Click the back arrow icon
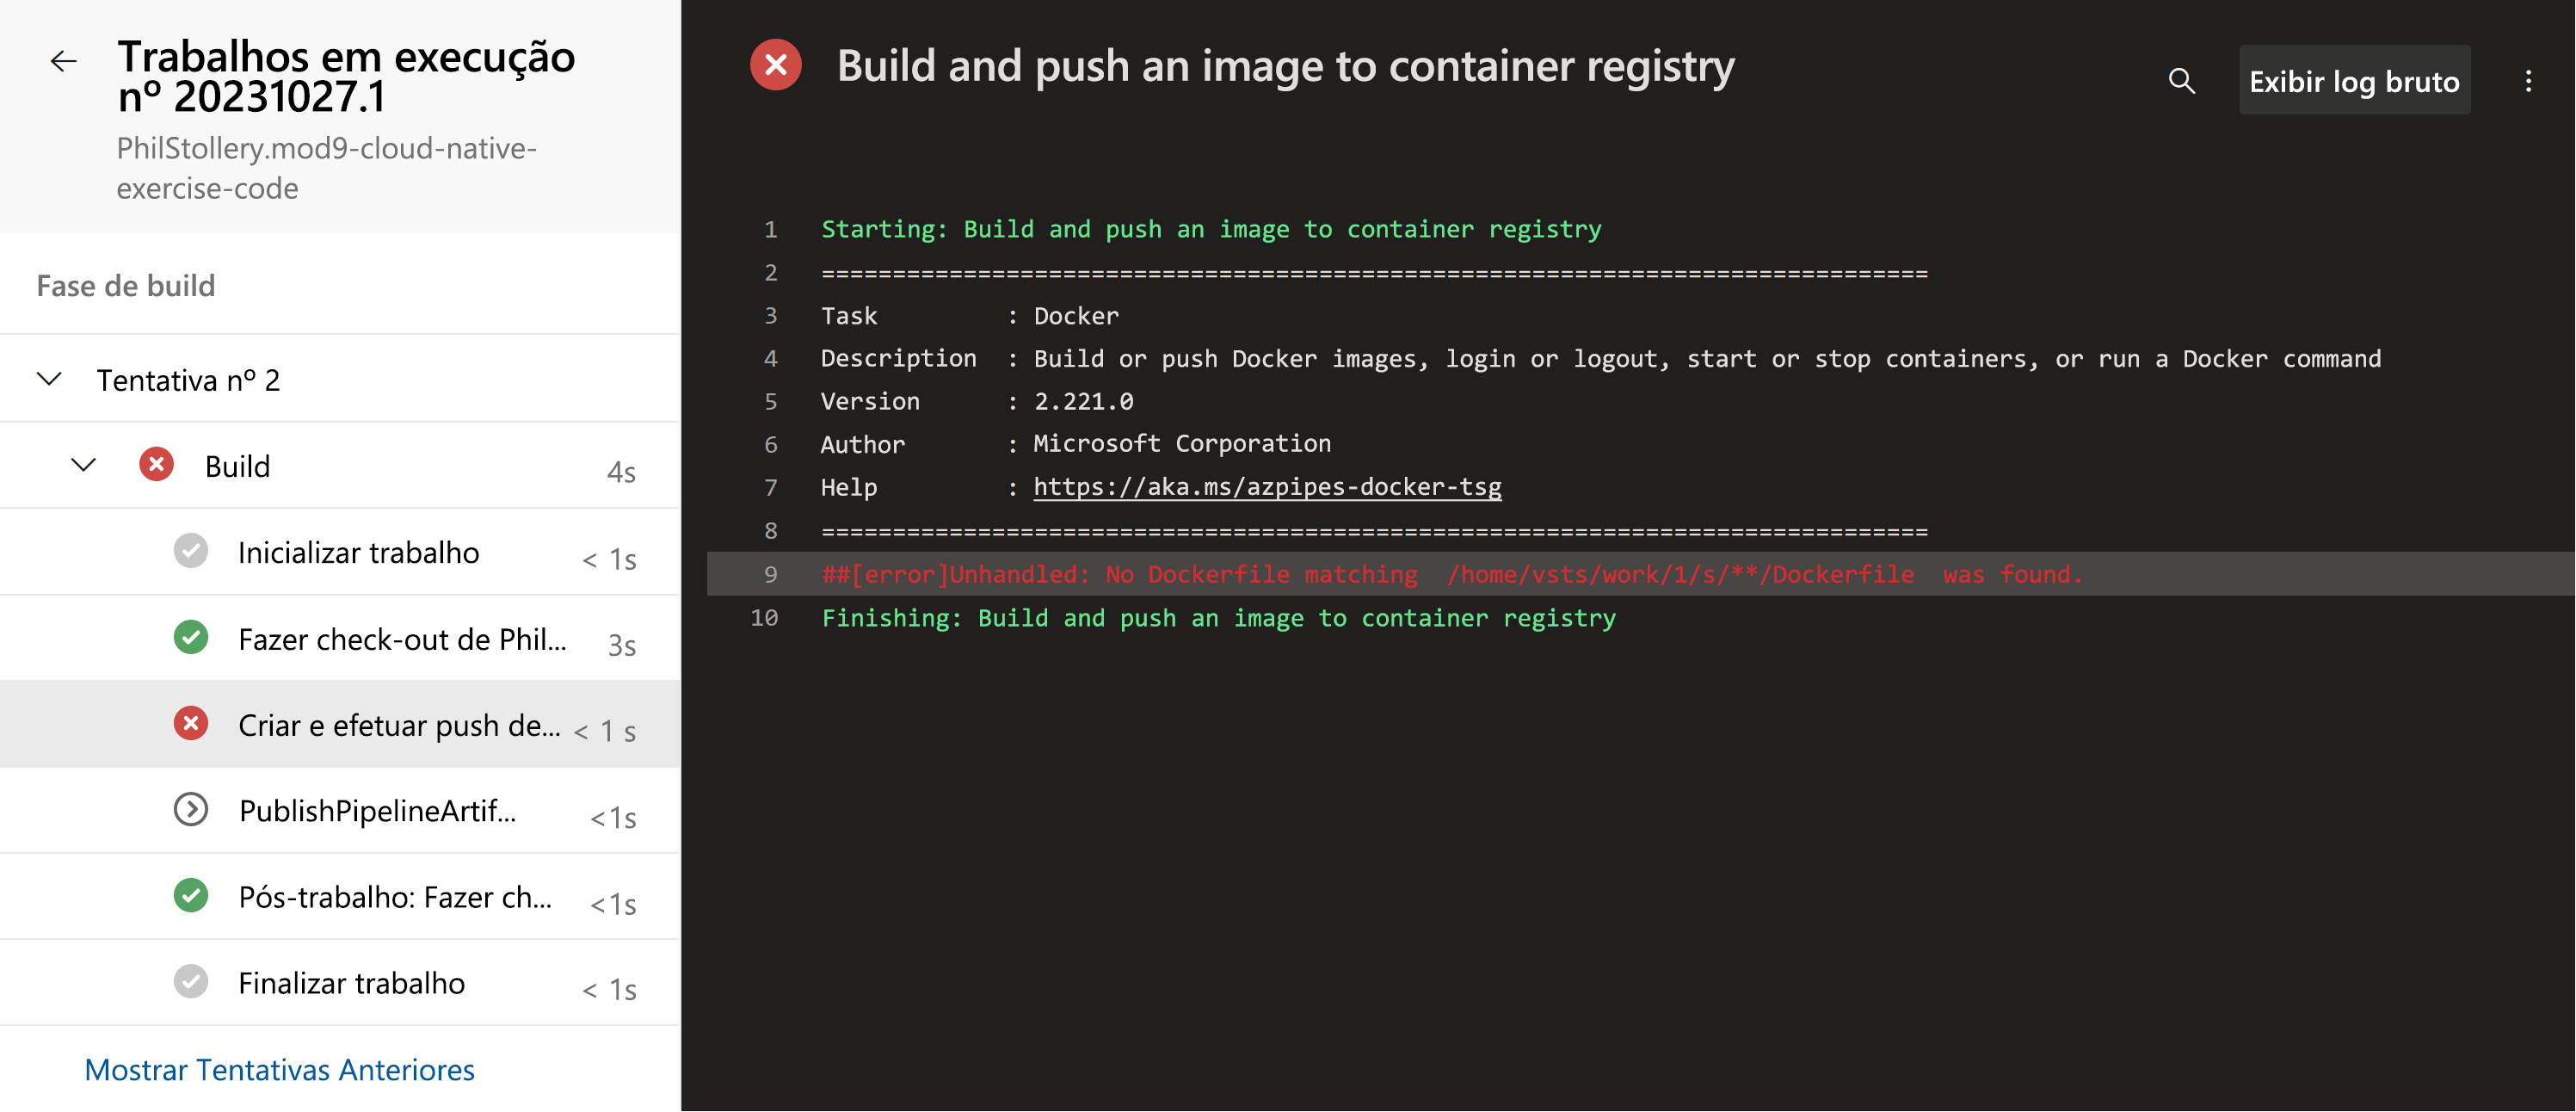2576x1112 pixels. (63, 62)
